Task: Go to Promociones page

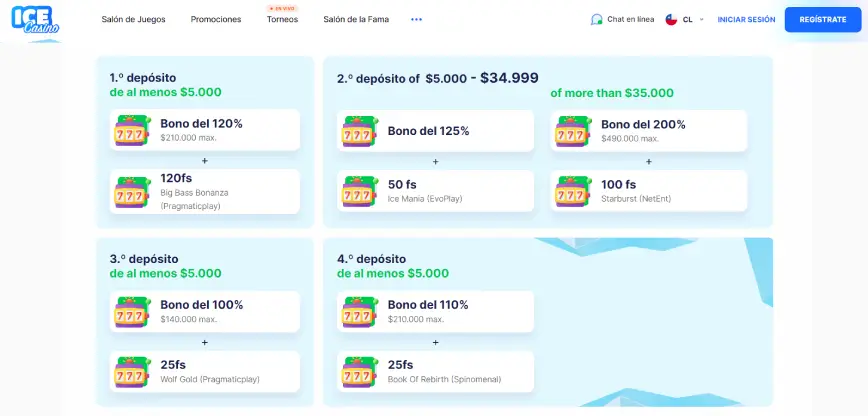Action: coord(216,19)
